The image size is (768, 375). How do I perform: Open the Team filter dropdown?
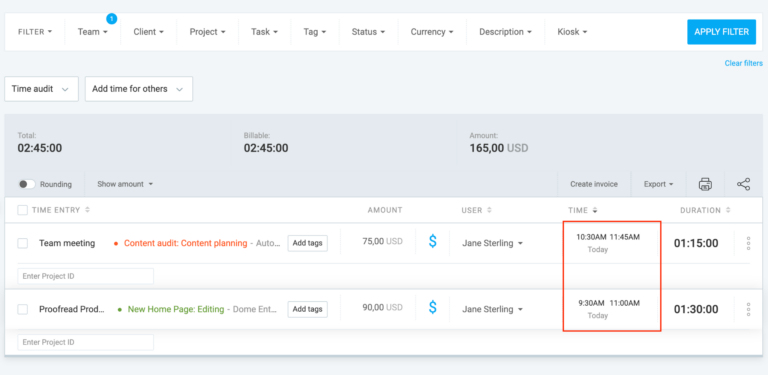(93, 32)
